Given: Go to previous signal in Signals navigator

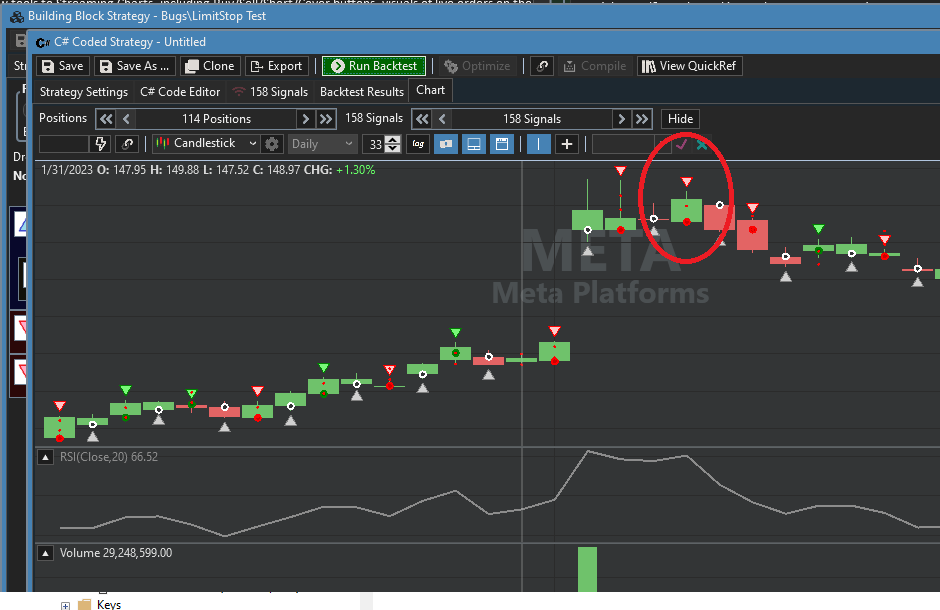Looking at the screenshot, I should [442, 119].
